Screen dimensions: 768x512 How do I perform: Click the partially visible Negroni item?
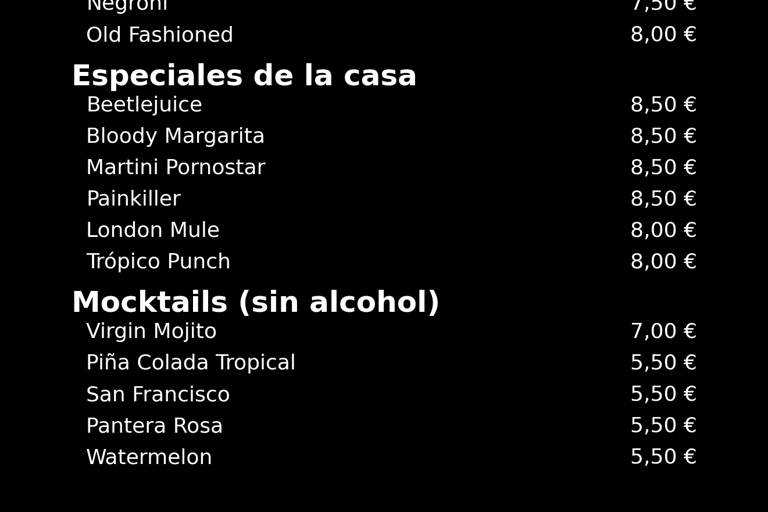127,6
